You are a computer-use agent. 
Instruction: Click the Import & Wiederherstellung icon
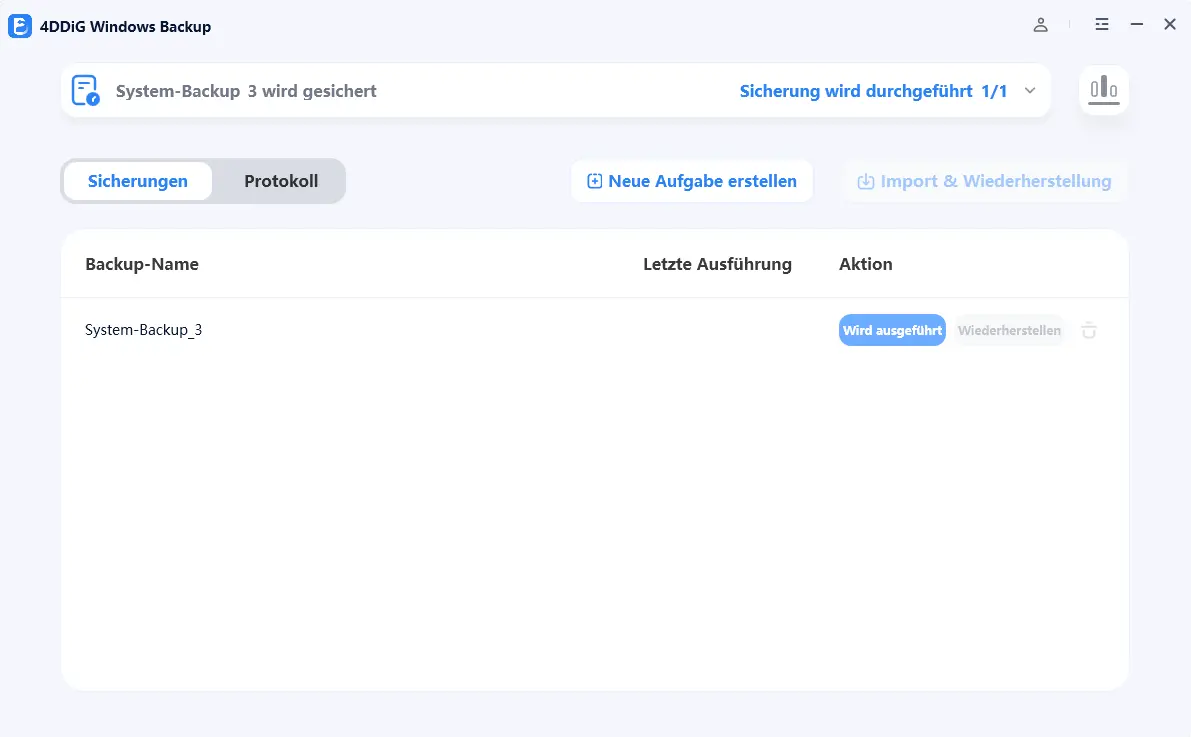pyautogui.click(x=866, y=182)
